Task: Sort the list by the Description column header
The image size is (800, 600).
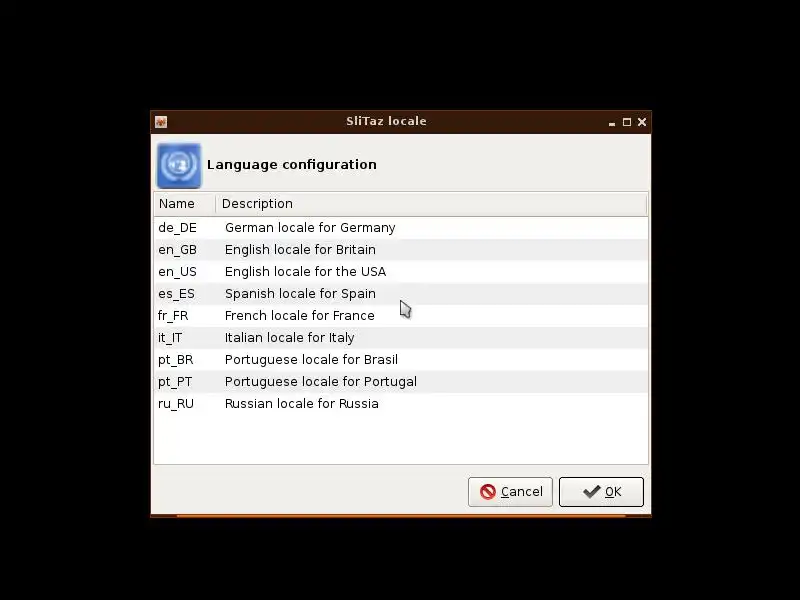Action: 431,204
